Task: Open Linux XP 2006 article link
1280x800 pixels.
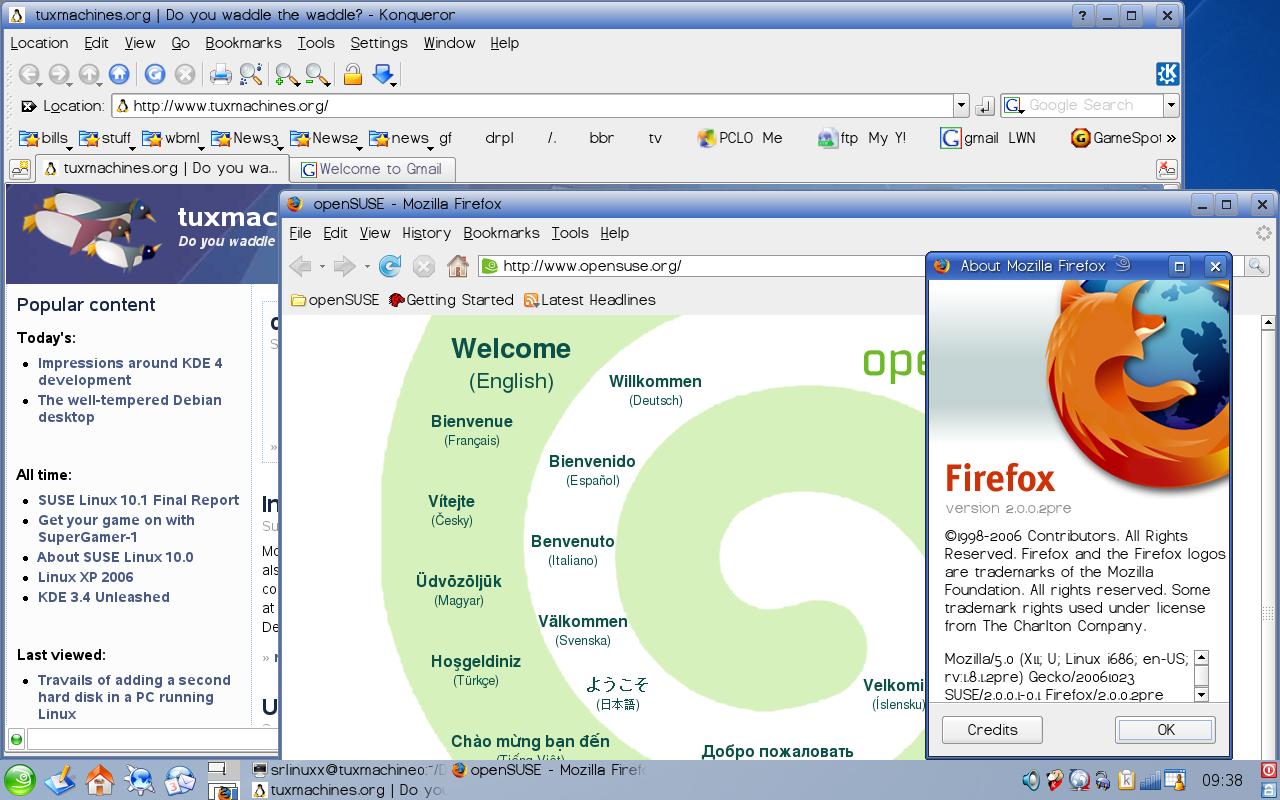Action: point(86,577)
